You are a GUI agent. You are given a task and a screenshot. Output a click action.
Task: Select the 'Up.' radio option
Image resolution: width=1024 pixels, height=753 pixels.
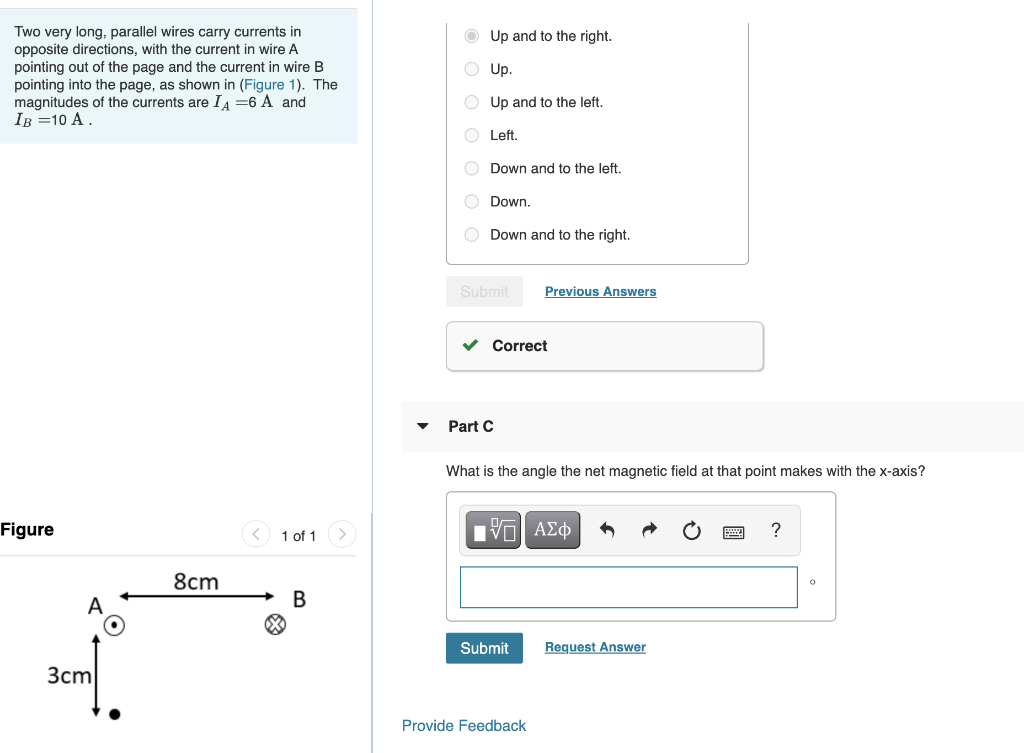(x=472, y=69)
